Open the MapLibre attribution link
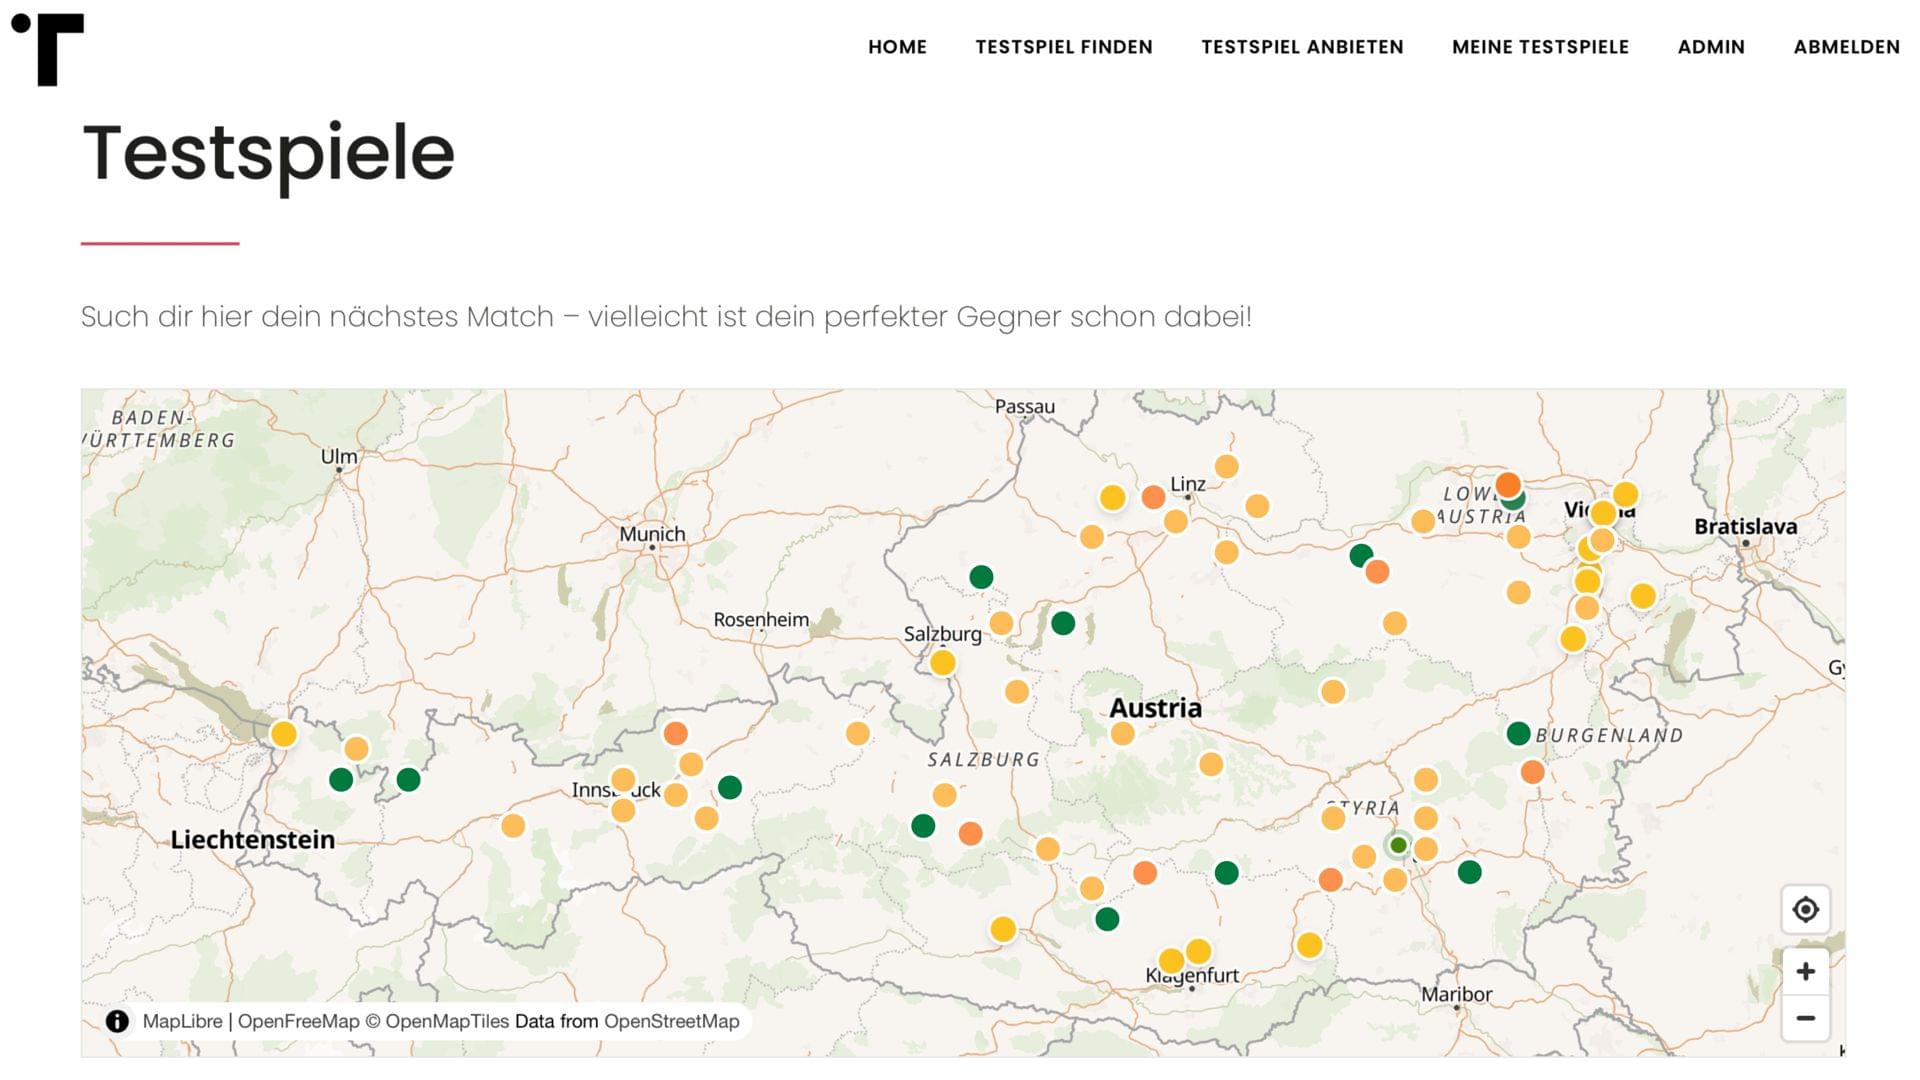Viewport: 1920px width, 1080px height. click(182, 1021)
